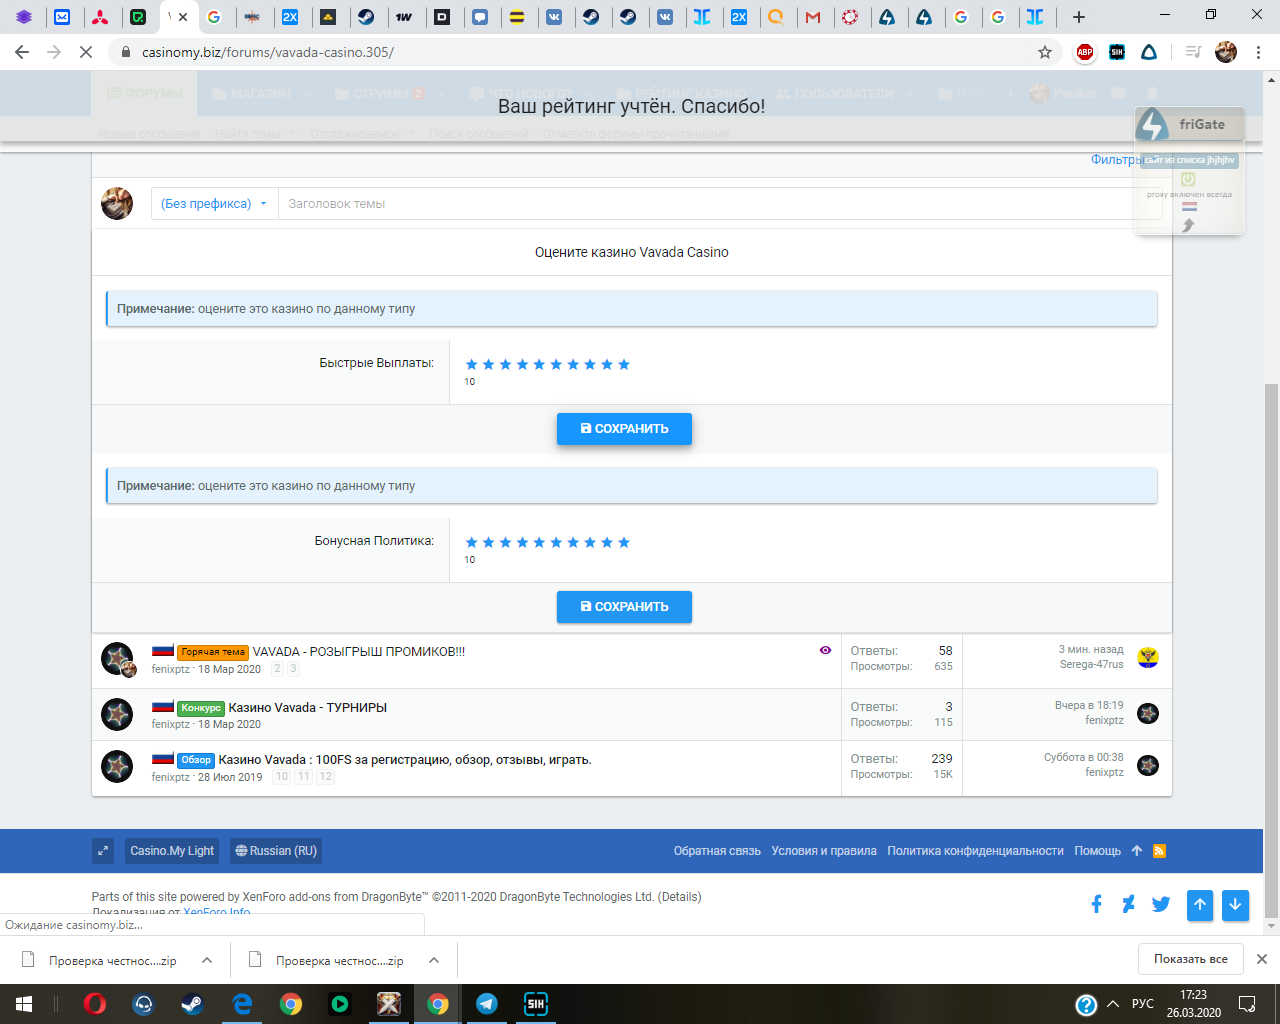1280x1024 pixels.
Task: Open the SIH extension in Chrome toolbar
Action: coord(1117,52)
